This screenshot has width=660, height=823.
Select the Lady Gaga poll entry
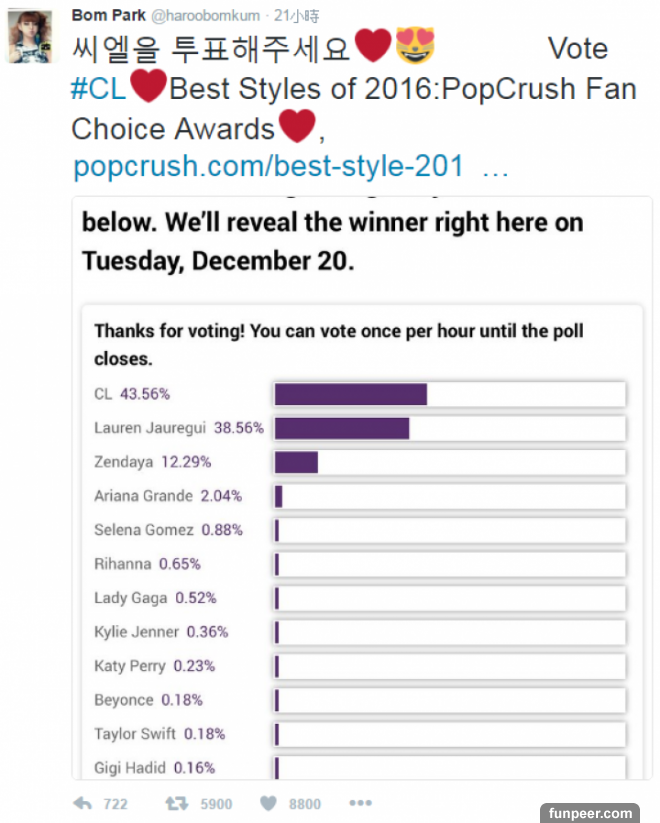(x=155, y=598)
